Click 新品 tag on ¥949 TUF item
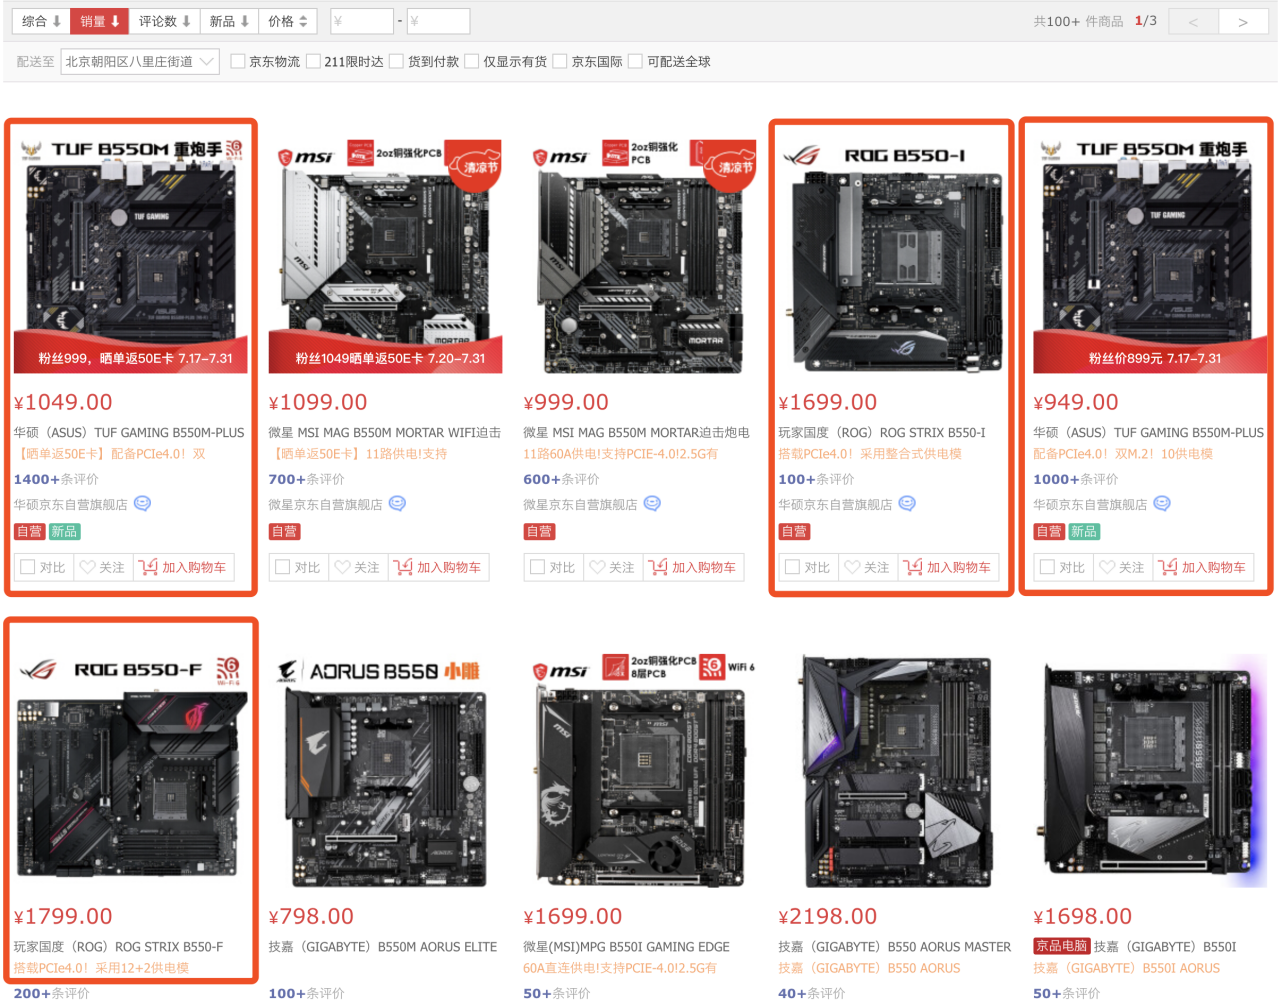This screenshot has width=1282, height=1005. click(1084, 532)
